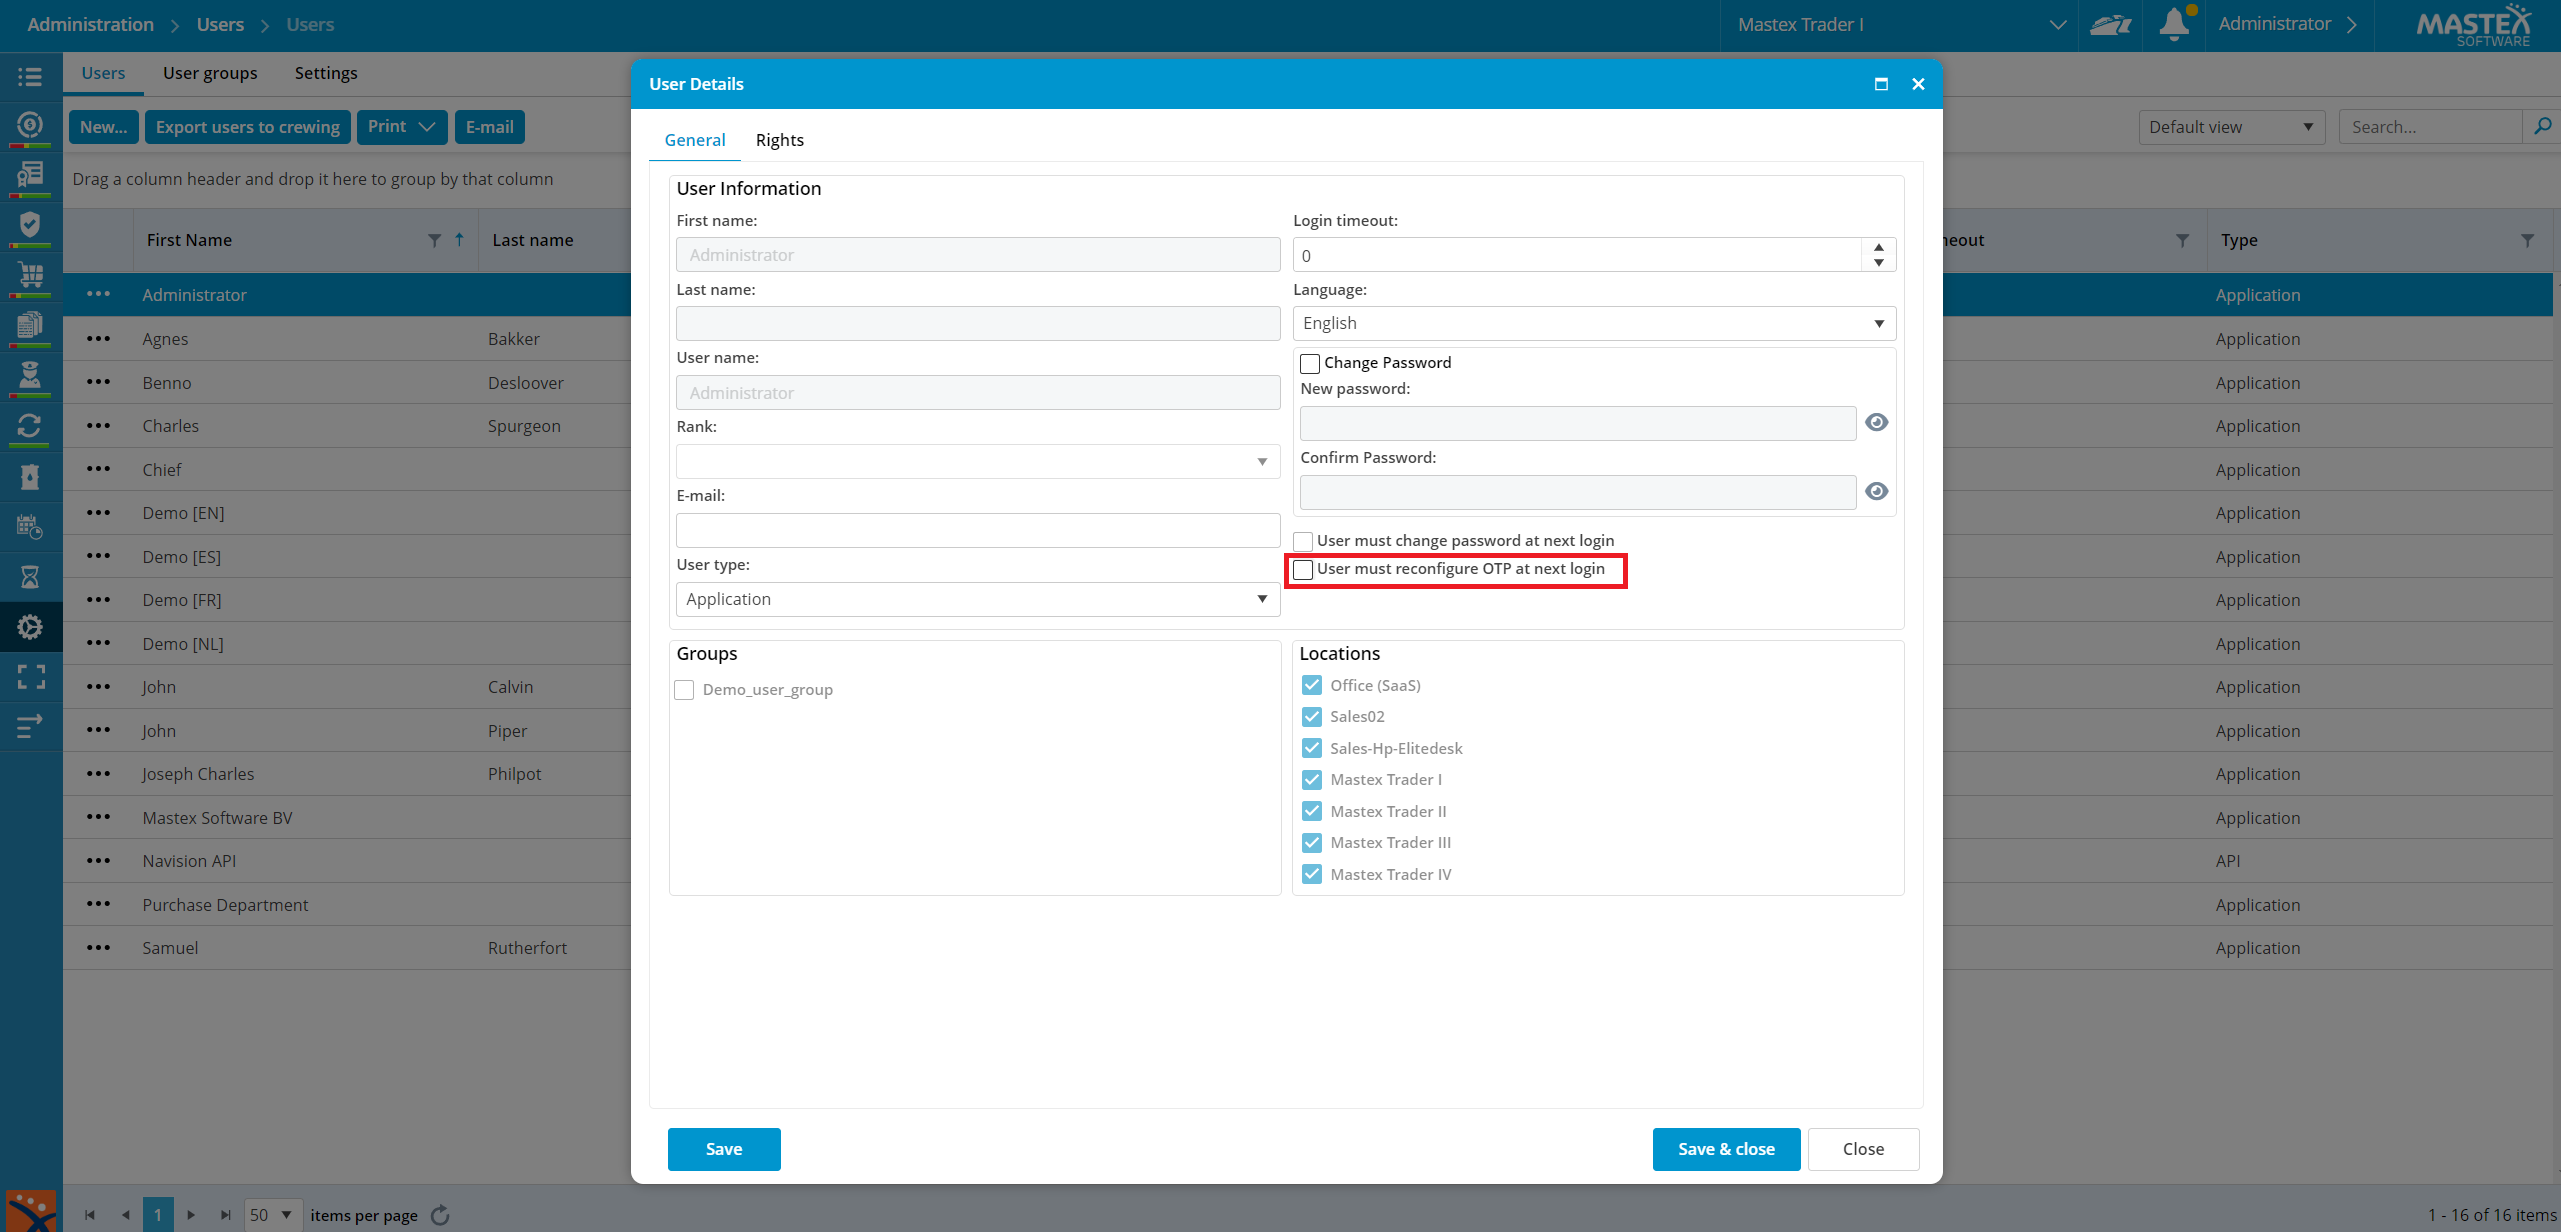Click the search magnifier icon
Image resolution: width=2561 pixels, height=1232 pixels.
[x=2541, y=127]
